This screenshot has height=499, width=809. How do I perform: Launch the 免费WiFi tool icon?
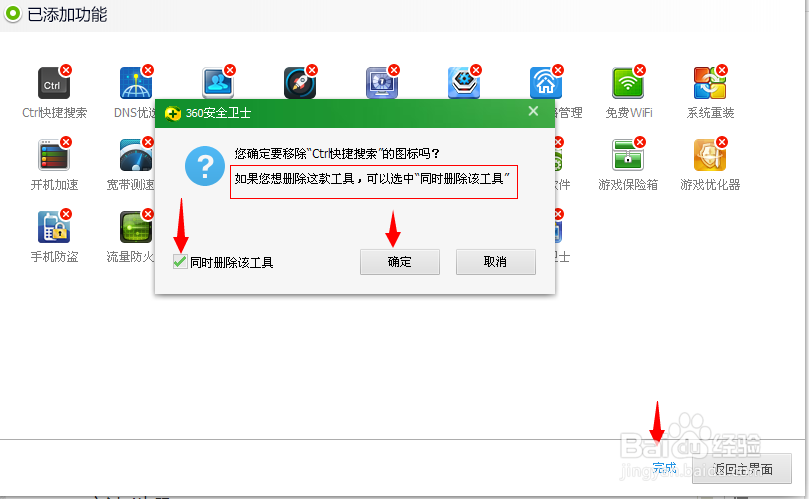pos(628,83)
